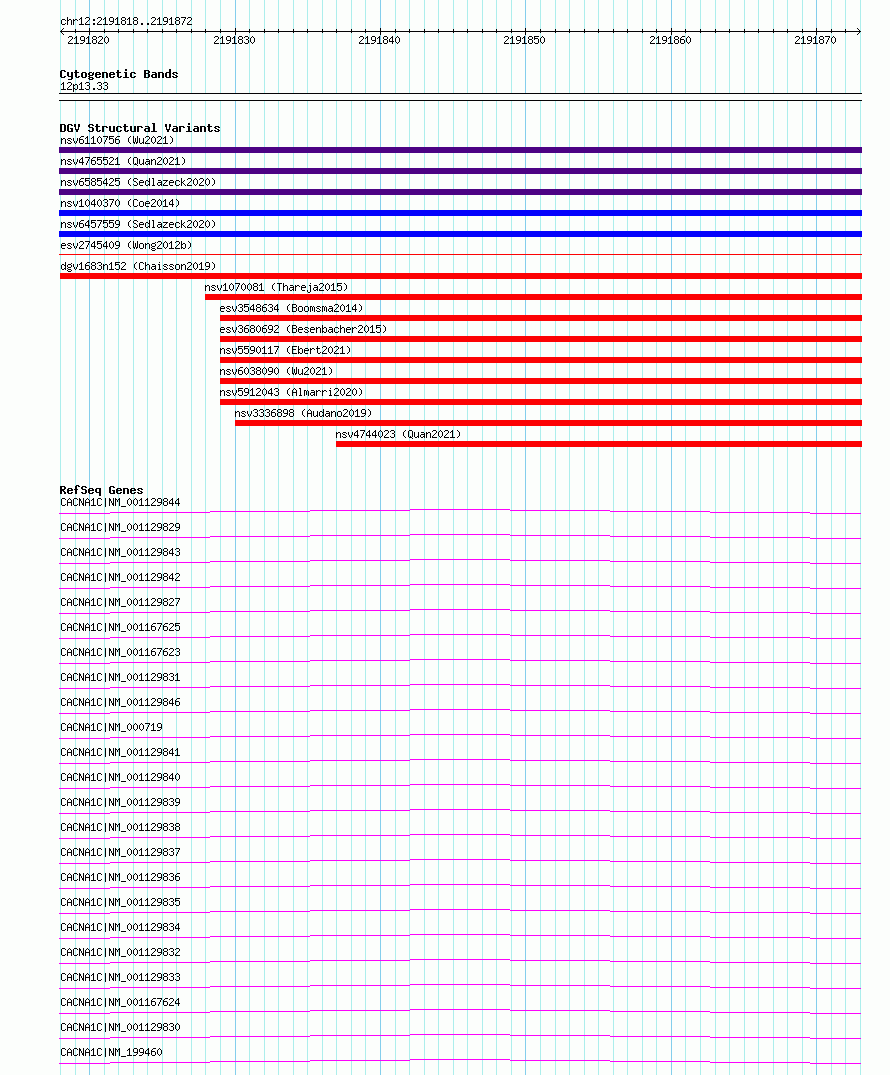Click transcript CACNA1C|NM_000719
Image resolution: width=890 pixels, height=1075 pixels.
coord(111,727)
